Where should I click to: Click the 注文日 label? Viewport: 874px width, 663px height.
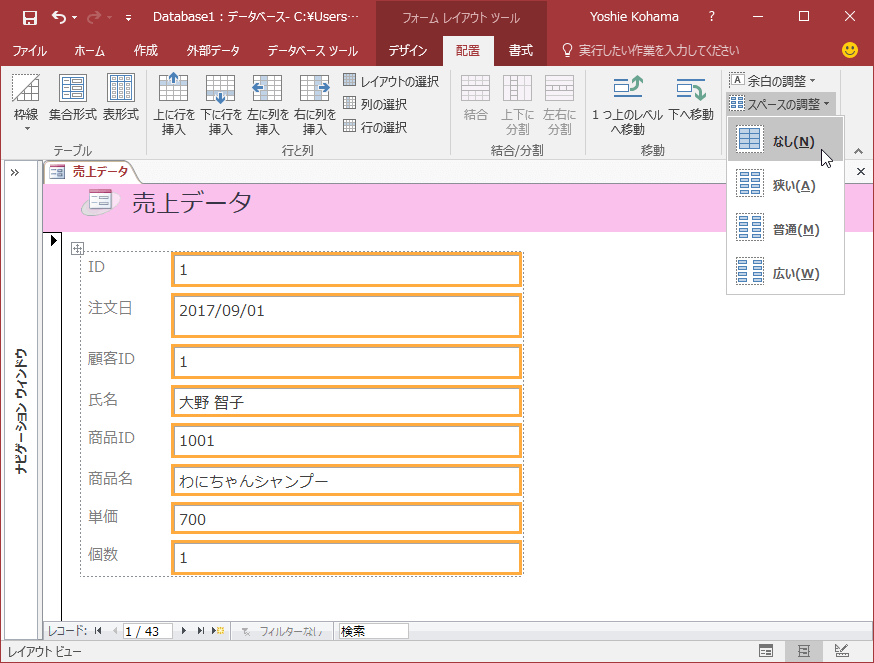(110, 308)
